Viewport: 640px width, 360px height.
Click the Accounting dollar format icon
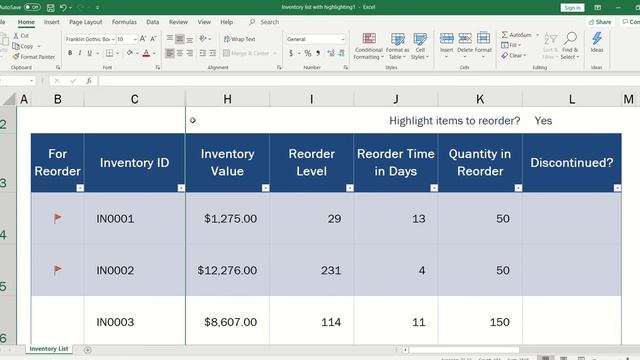(x=291, y=53)
